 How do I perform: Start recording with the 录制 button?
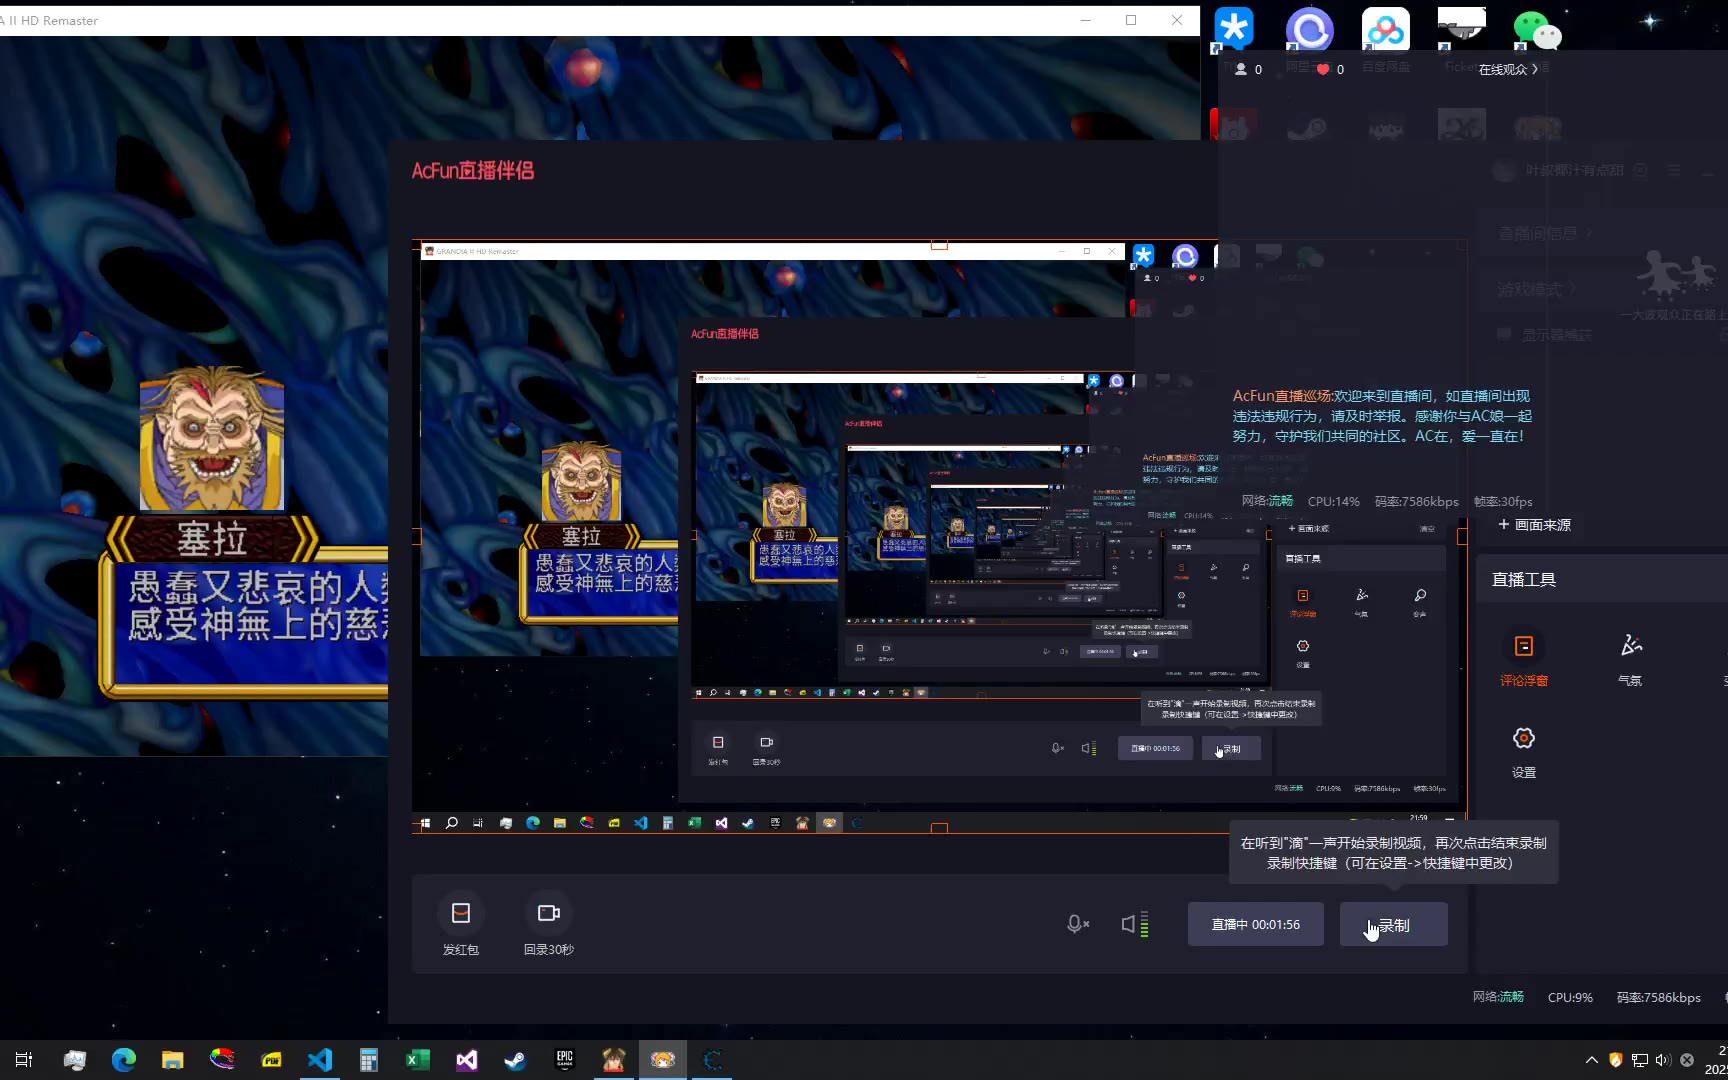click(1393, 924)
